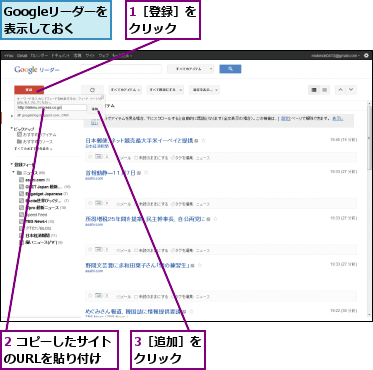Click share icon under 日本郵便 article
This screenshot has height=370, width=373.
point(99,157)
